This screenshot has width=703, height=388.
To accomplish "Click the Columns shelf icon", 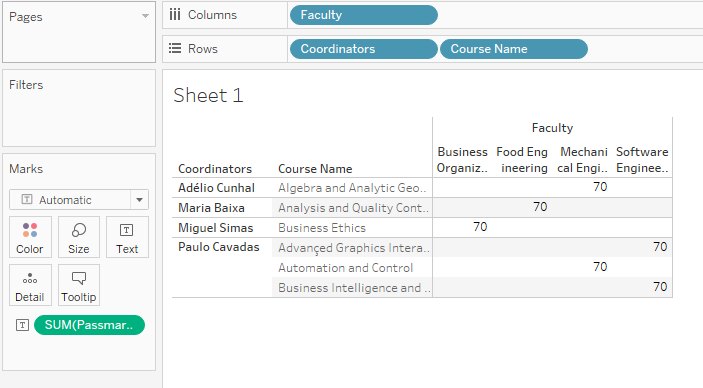I will [x=175, y=15].
